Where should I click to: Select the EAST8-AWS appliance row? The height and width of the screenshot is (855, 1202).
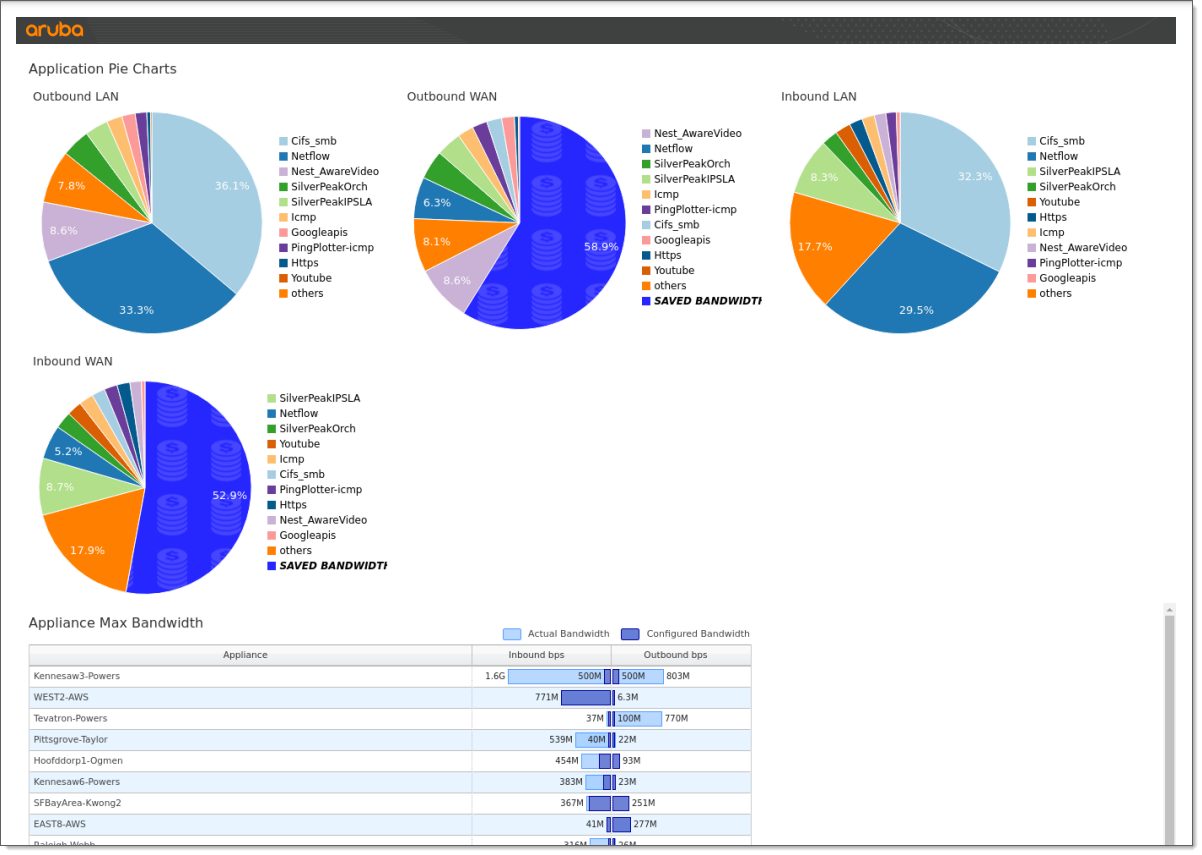tap(390, 824)
